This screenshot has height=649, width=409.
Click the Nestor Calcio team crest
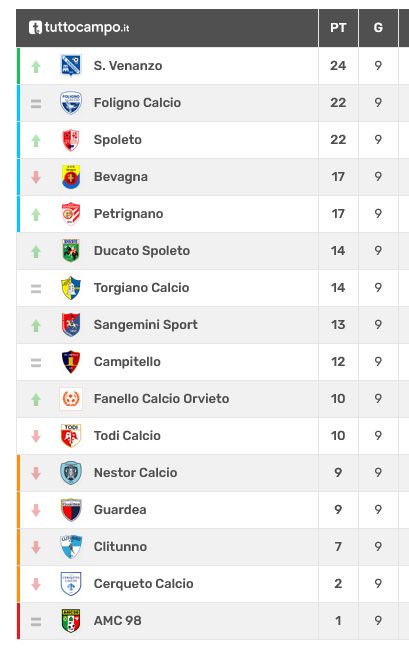[x=71, y=473]
